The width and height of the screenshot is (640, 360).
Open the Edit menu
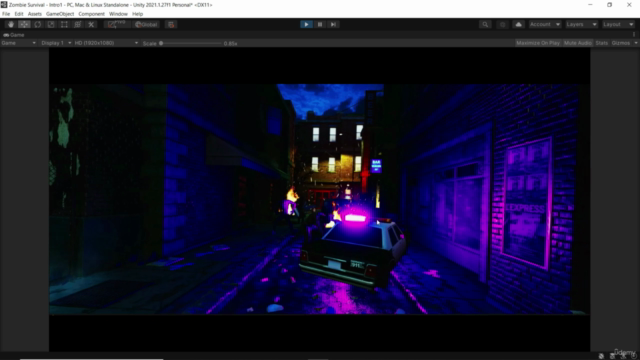click(19, 14)
